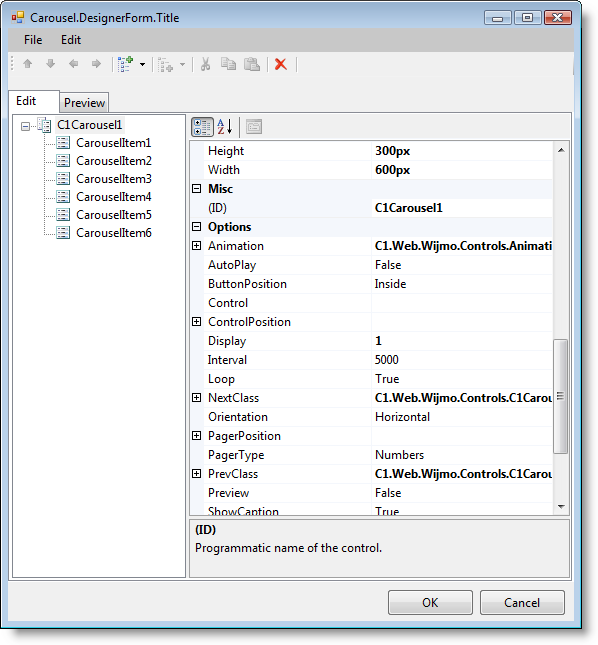Sort properties alphabetically with A-Z icon
Image resolution: width=598 pixels, height=645 pixels.
(225, 127)
